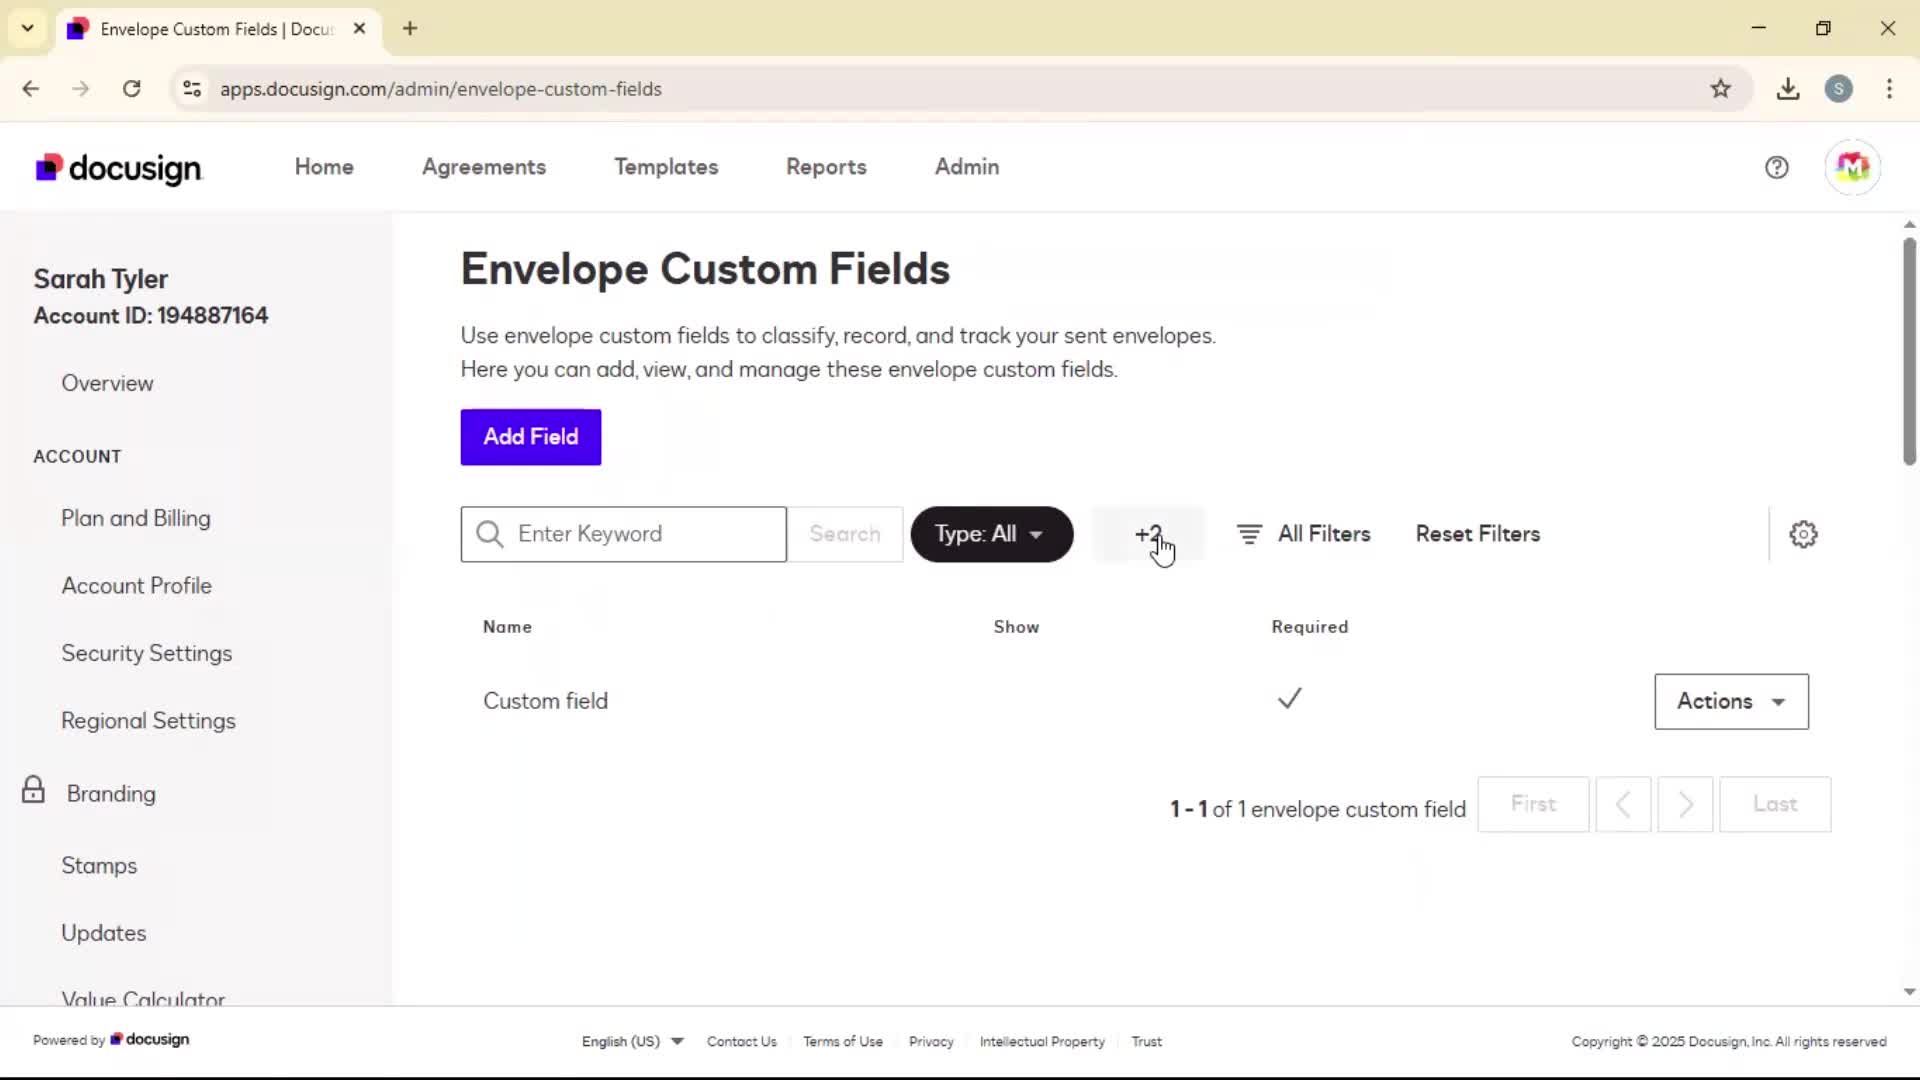Image resolution: width=1920 pixels, height=1080 pixels.
Task: Open Chrome profile S icon
Action: (1838, 88)
